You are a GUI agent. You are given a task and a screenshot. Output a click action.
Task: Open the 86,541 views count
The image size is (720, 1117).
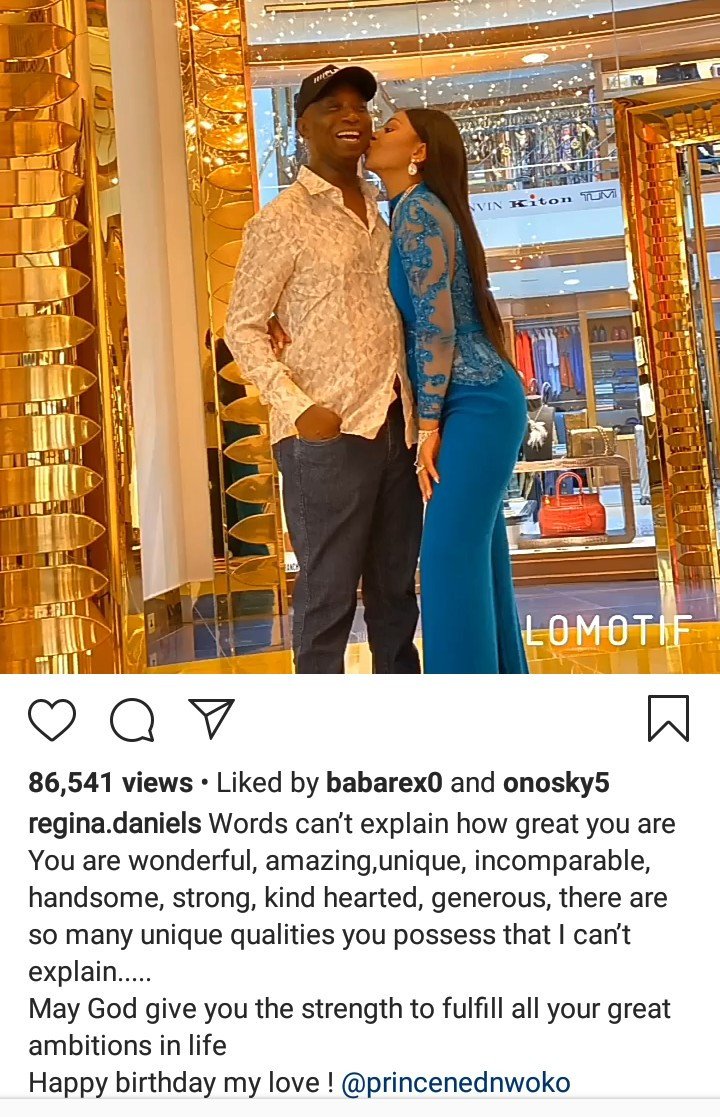110,783
